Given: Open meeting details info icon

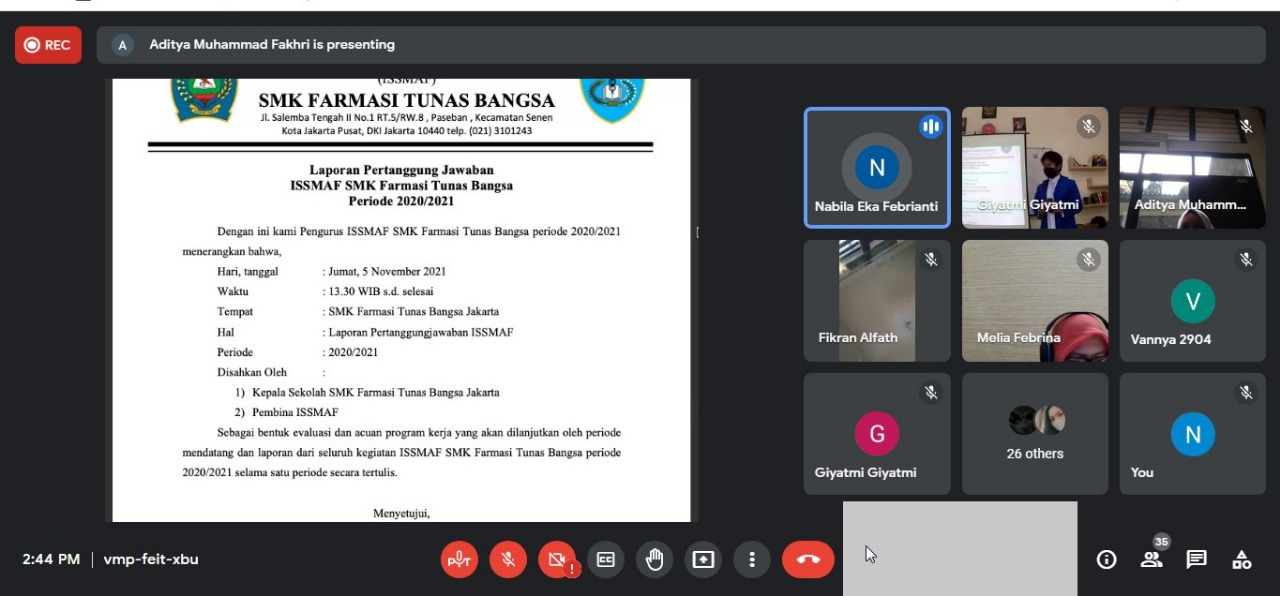Looking at the screenshot, I should click(x=1106, y=560).
